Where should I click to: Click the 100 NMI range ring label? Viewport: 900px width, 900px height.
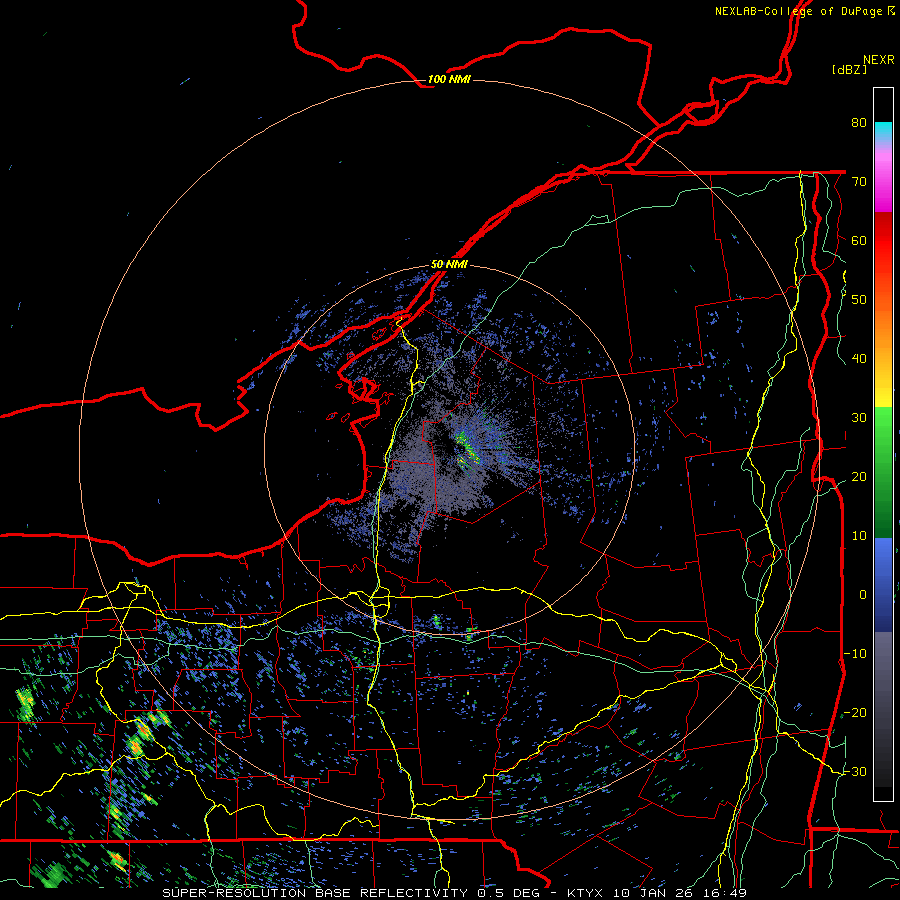point(449,79)
